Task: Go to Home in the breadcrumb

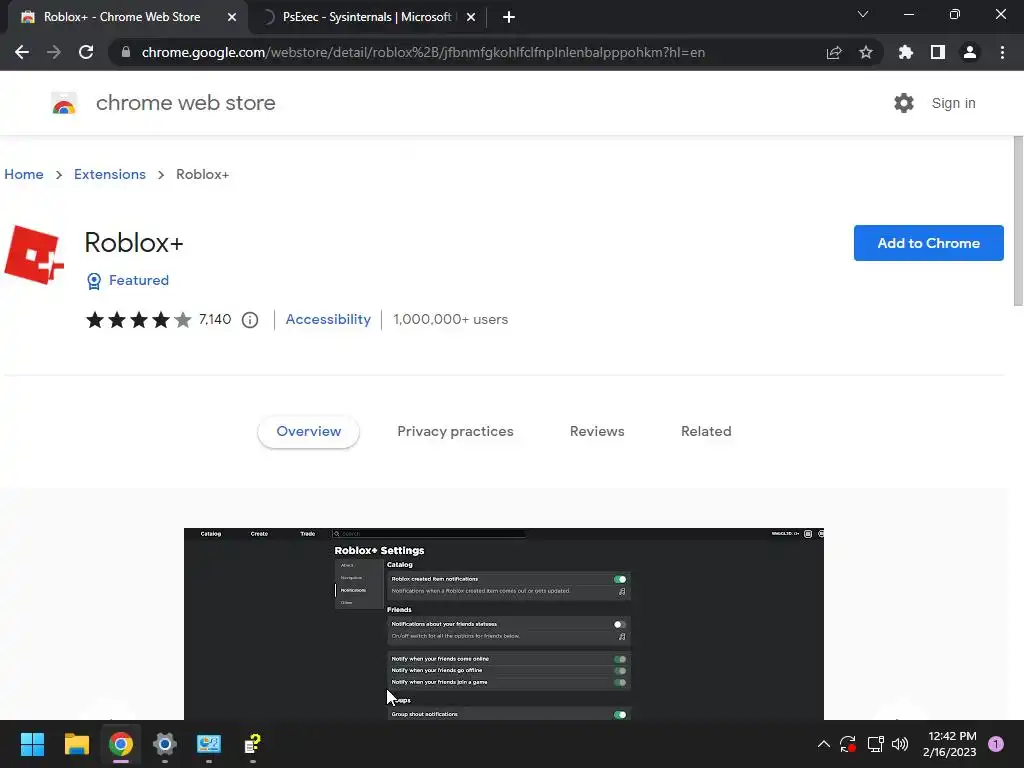Action: [24, 174]
